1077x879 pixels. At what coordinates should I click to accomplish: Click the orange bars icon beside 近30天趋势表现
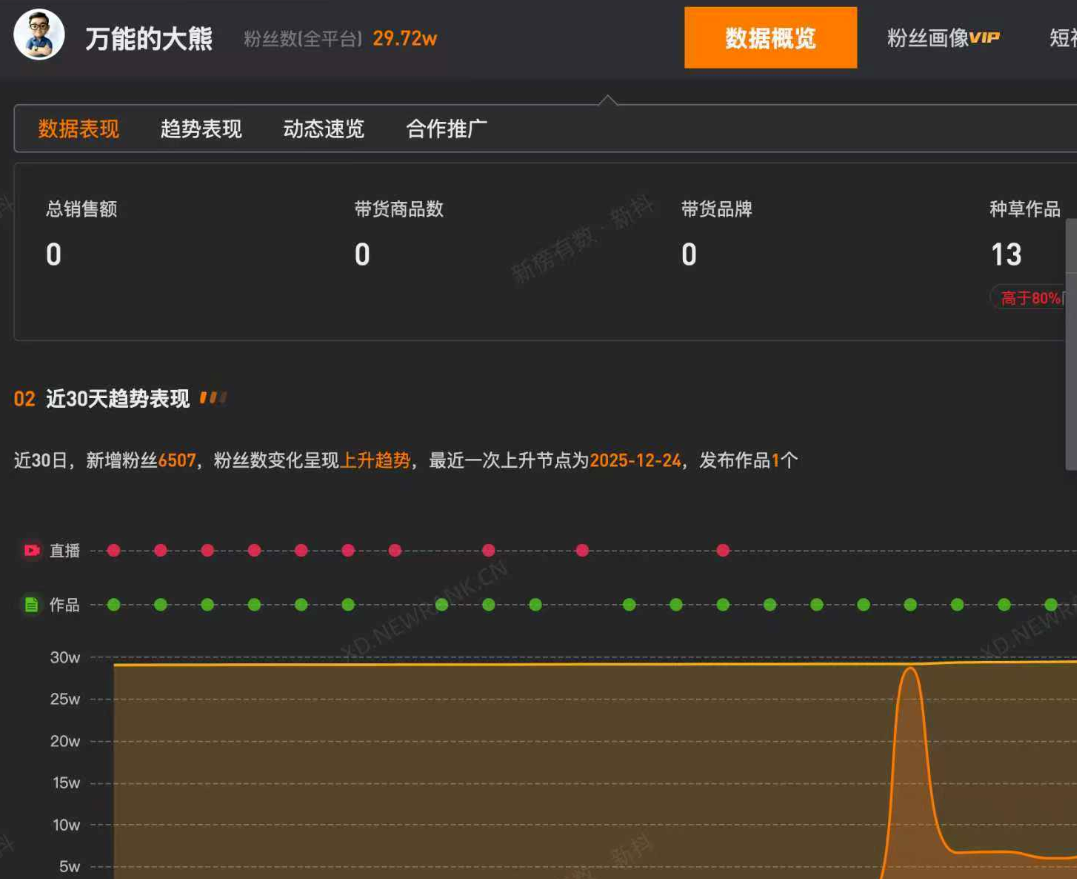[213, 397]
